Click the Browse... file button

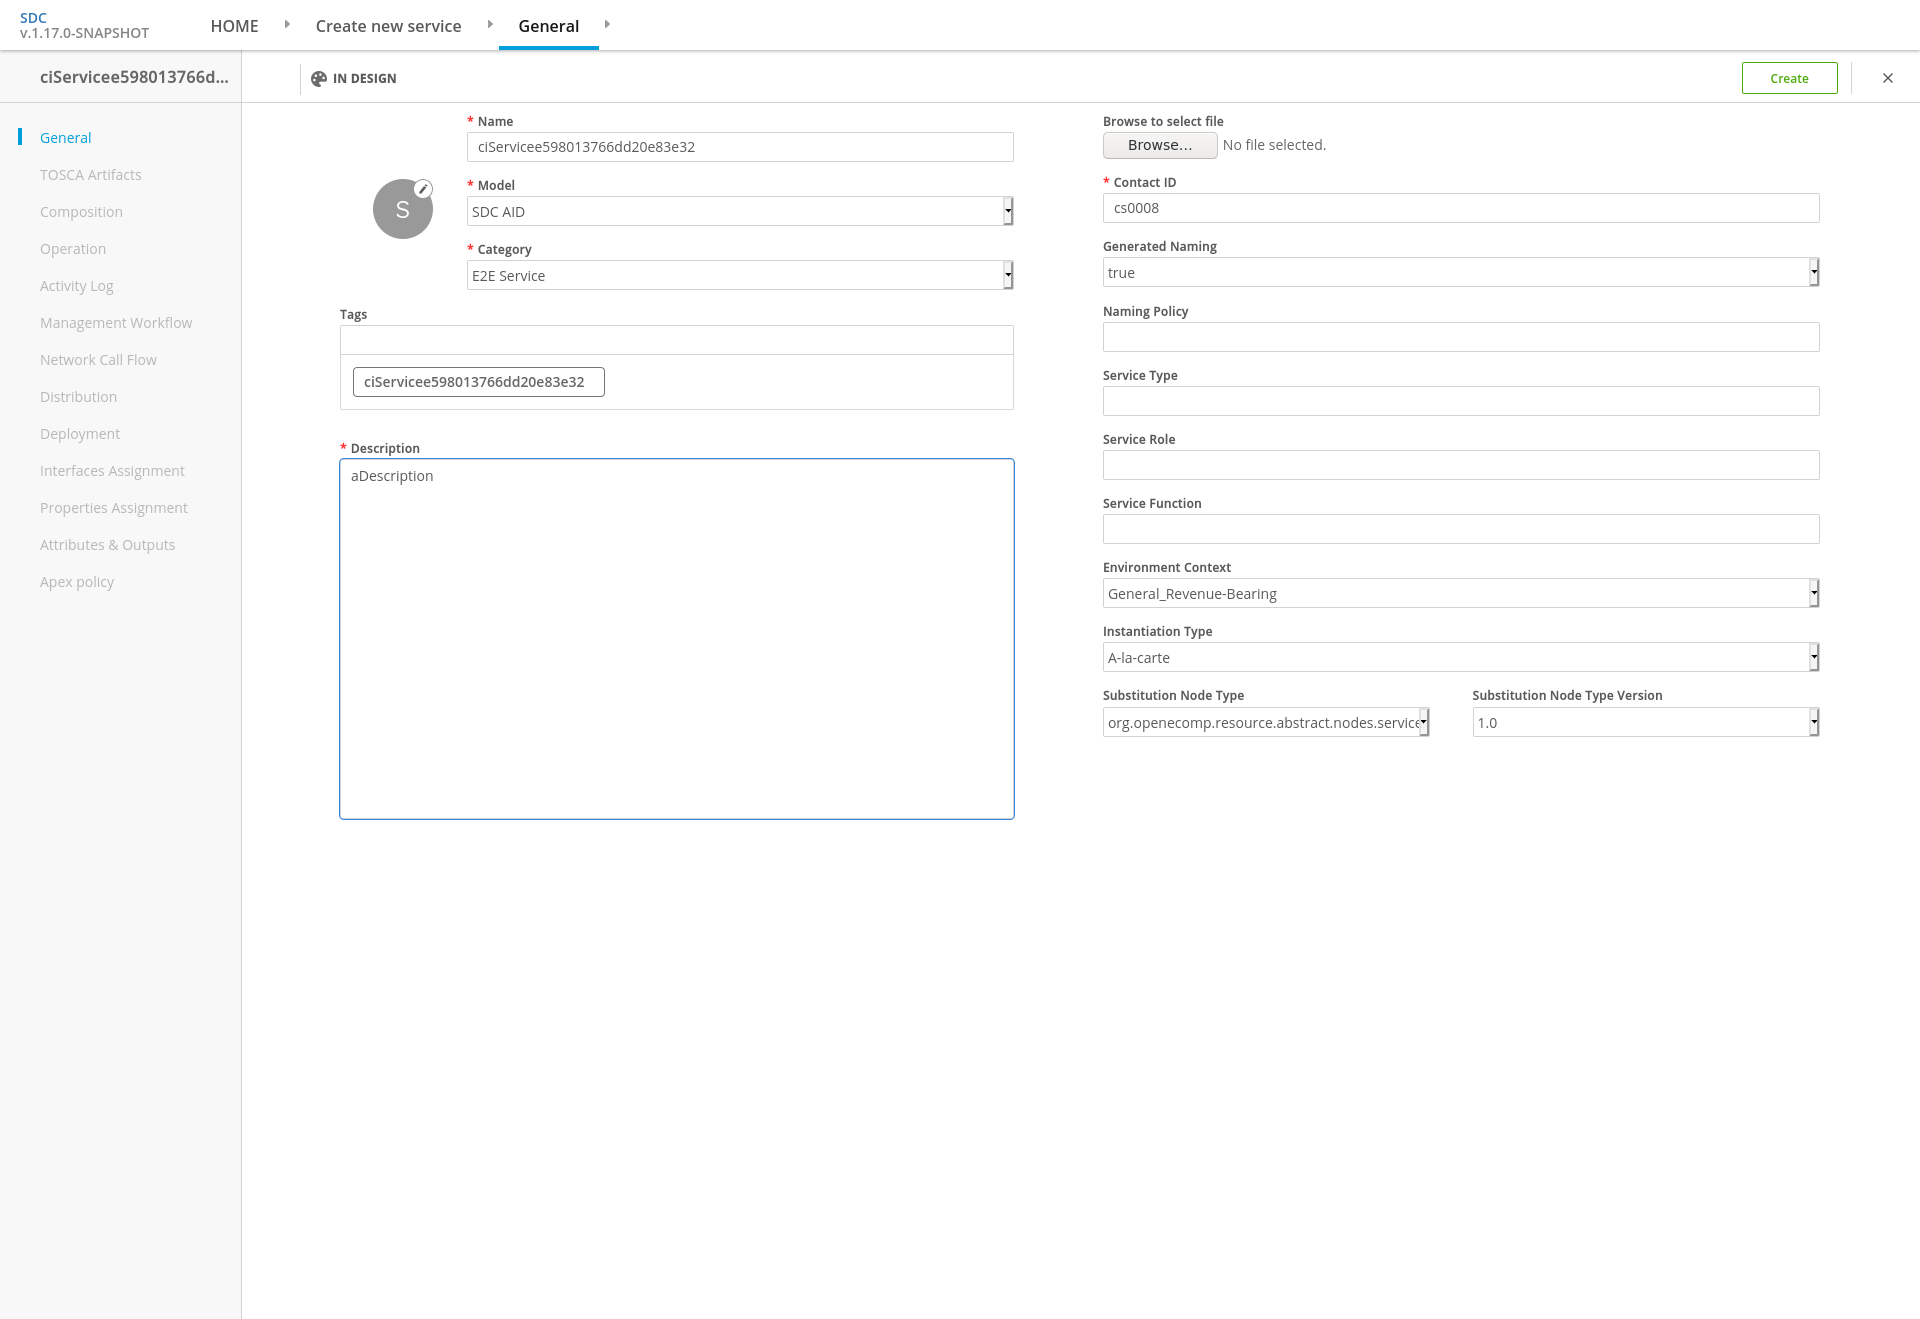click(x=1160, y=145)
